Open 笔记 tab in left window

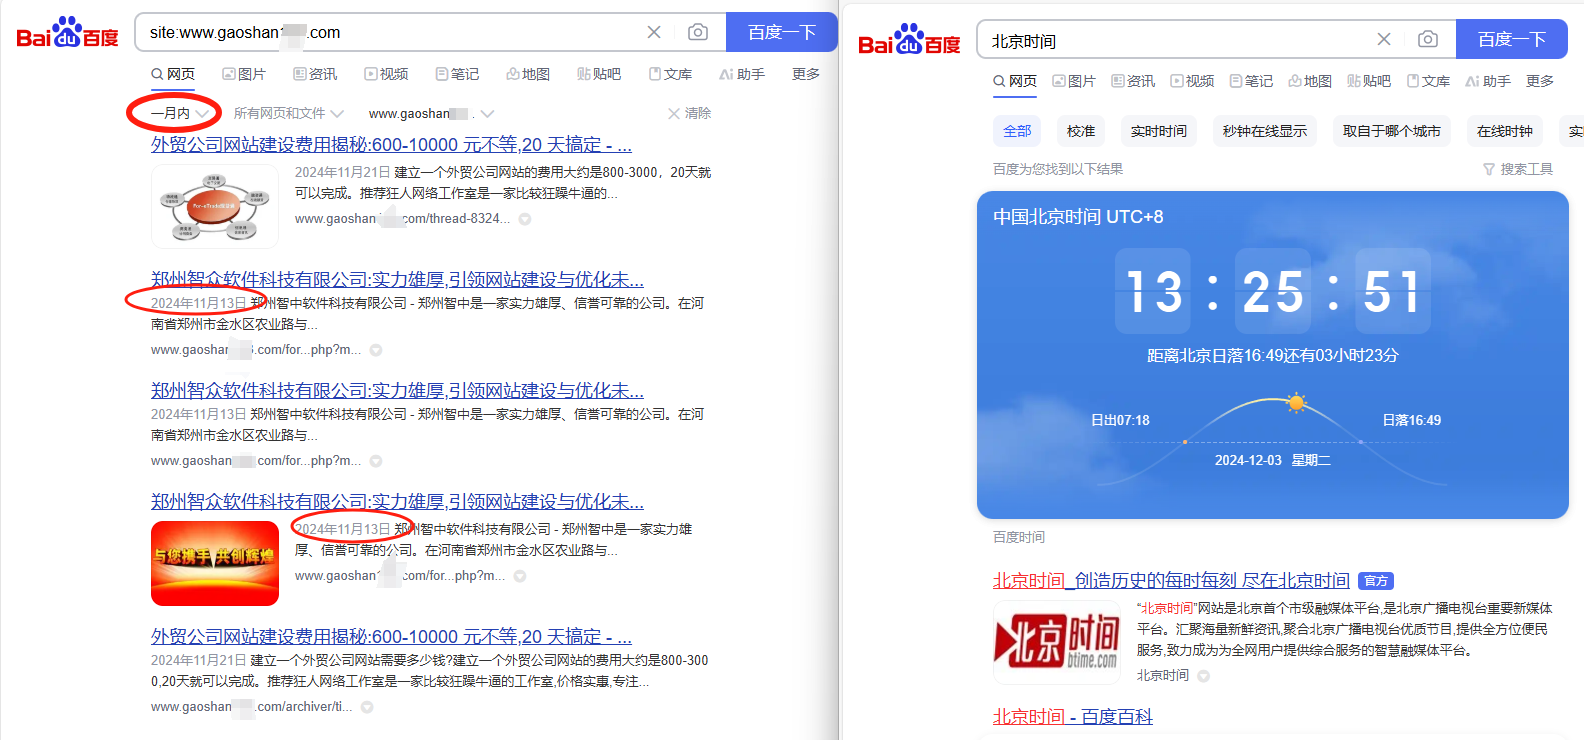coord(457,74)
